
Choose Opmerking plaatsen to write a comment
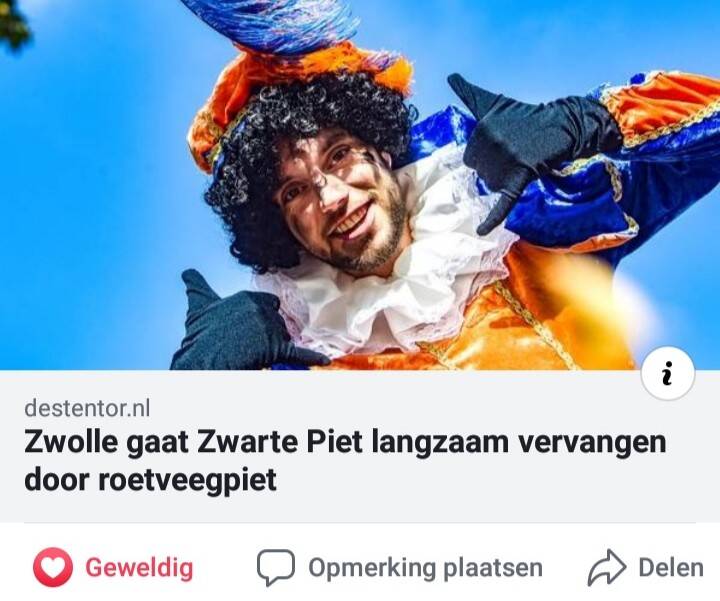tap(425, 568)
